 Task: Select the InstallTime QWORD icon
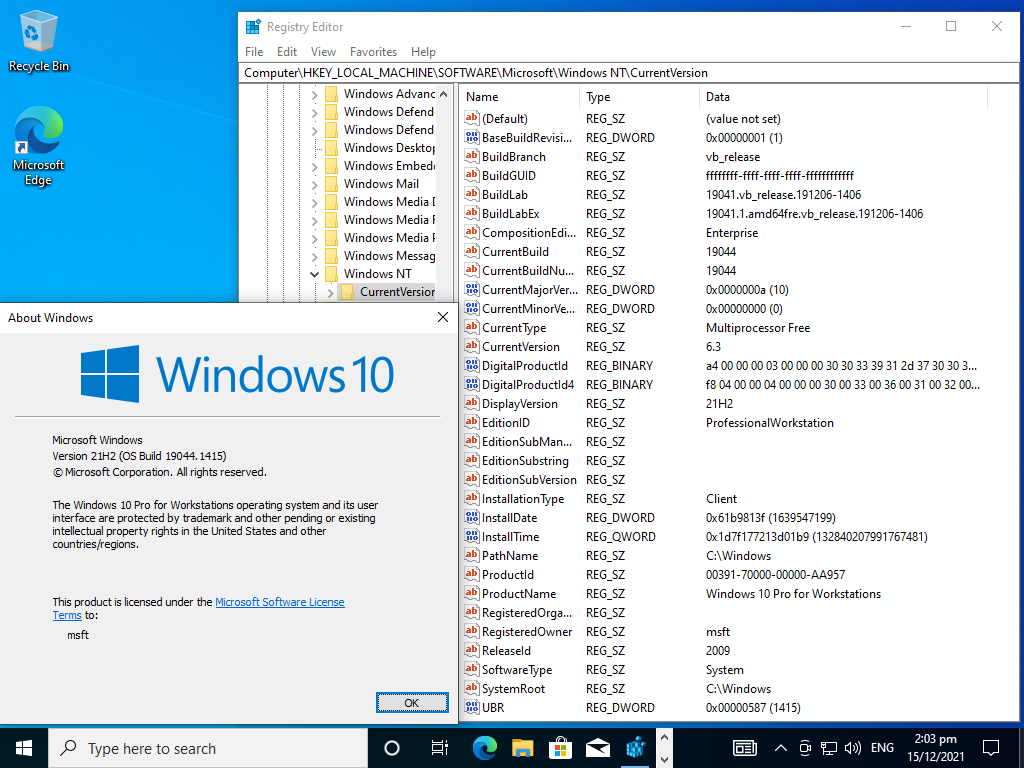click(472, 536)
